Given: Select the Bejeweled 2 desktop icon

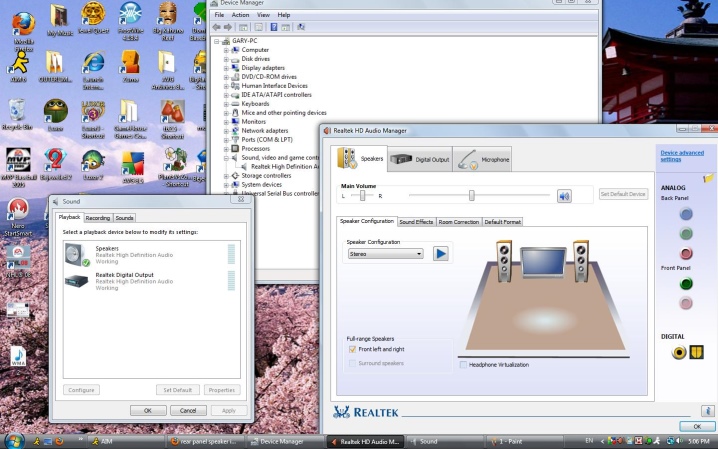Looking at the screenshot, I should pos(56,164).
